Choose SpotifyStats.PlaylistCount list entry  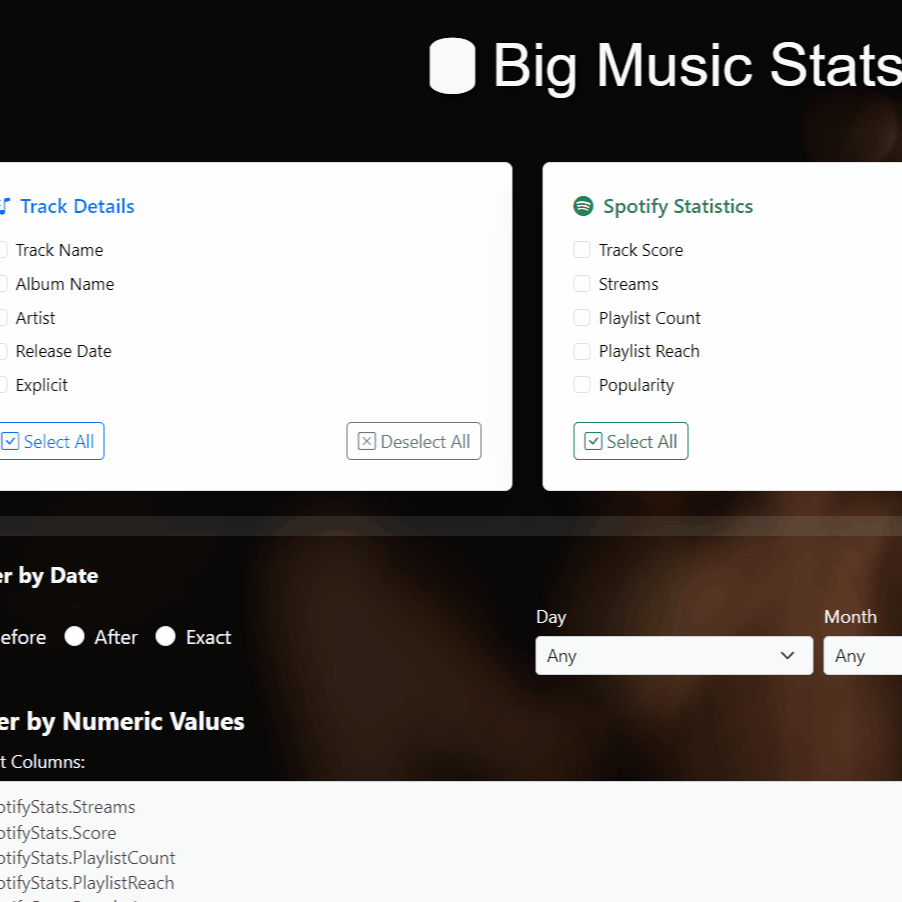click(x=88, y=858)
